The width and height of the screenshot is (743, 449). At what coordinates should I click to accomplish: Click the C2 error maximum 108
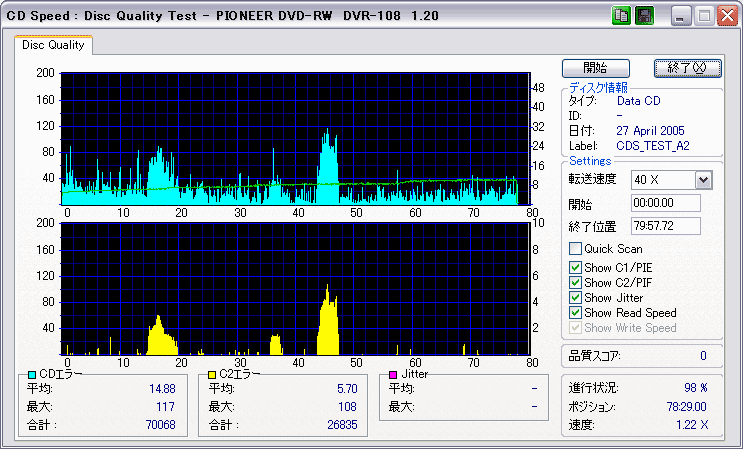tap(347, 407)
